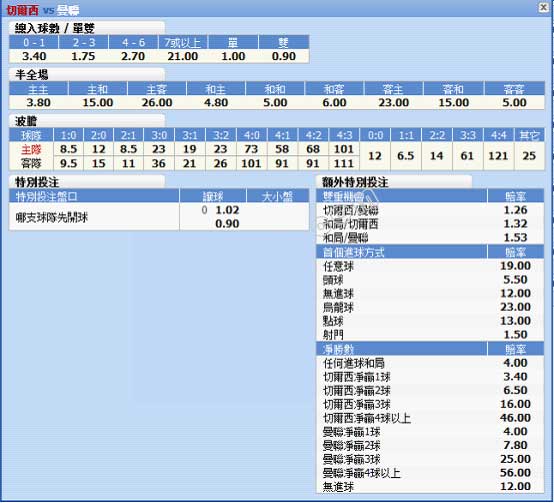This screenshot has height=503, width=554.
Task: Select even (雙) goals odds 0.90
Action: point(284,56)
